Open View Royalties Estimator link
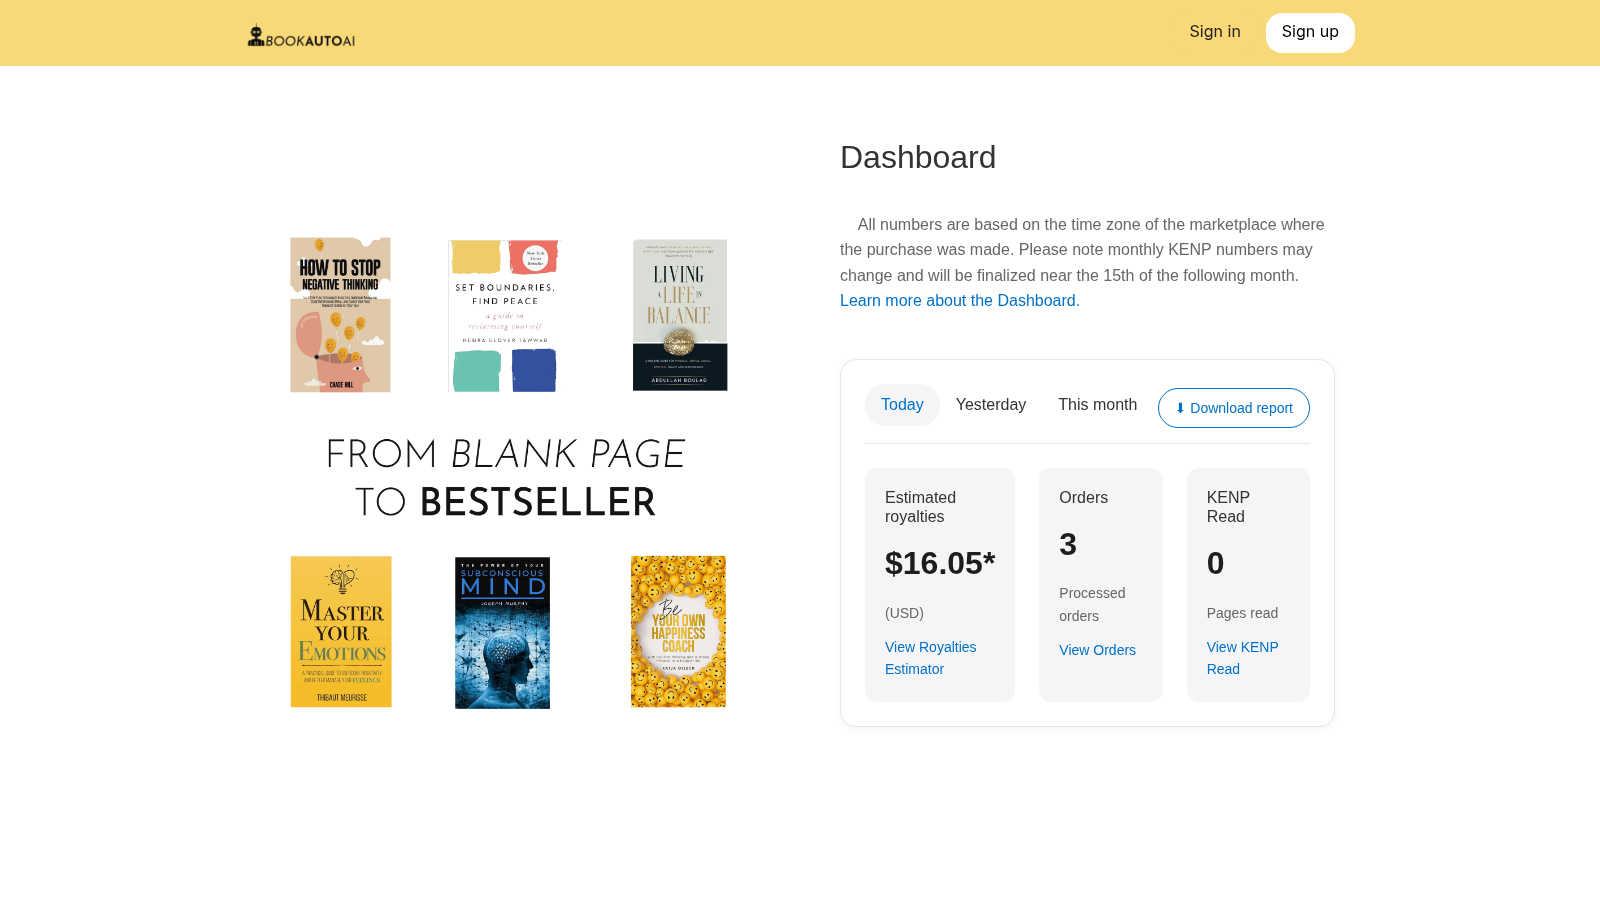 click(x=931, y=658)
